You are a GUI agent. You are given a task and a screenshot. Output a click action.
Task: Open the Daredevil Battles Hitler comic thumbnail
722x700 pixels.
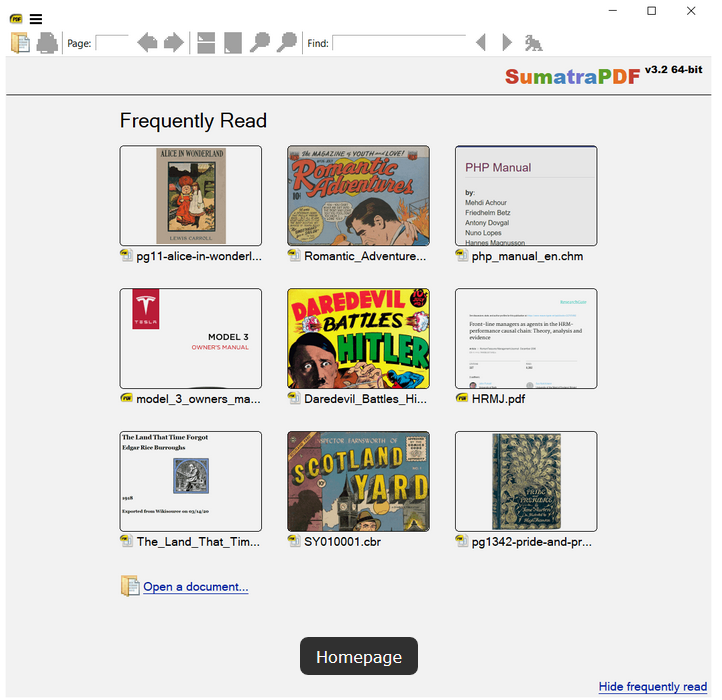pos(358,339)
